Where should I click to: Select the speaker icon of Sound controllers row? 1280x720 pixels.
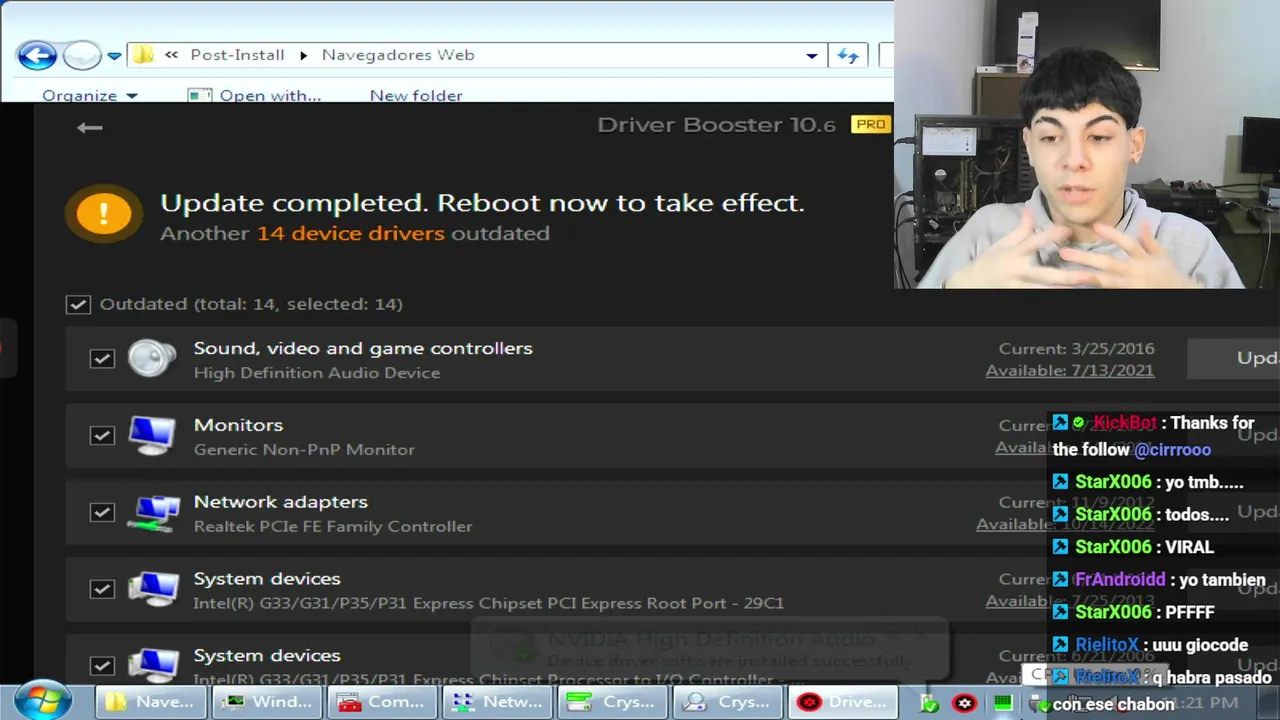152,358
